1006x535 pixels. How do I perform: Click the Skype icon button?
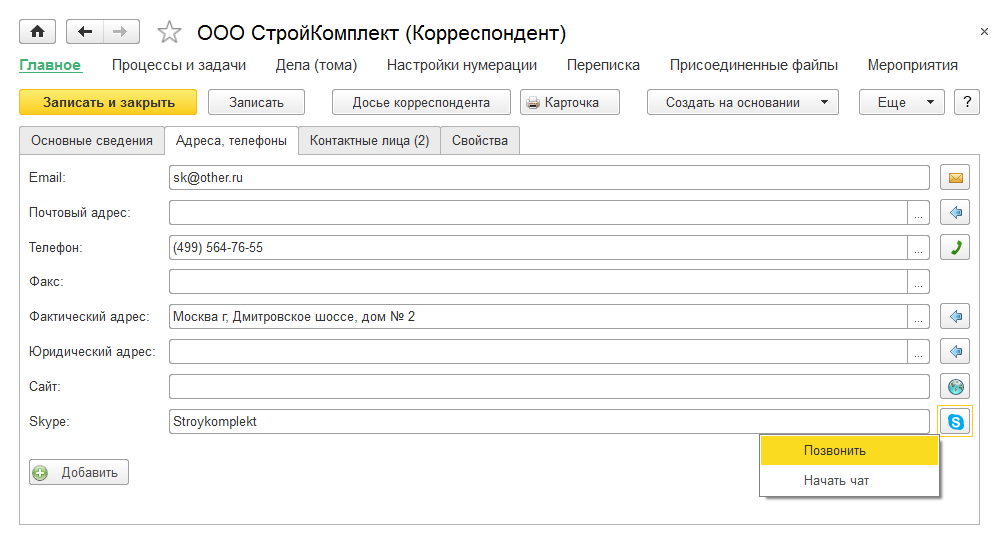[955, 422]
